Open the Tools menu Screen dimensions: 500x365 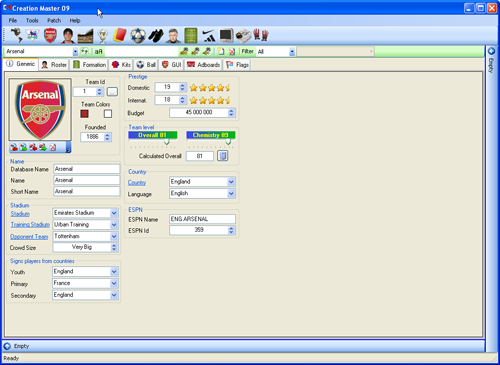[32, 20]
